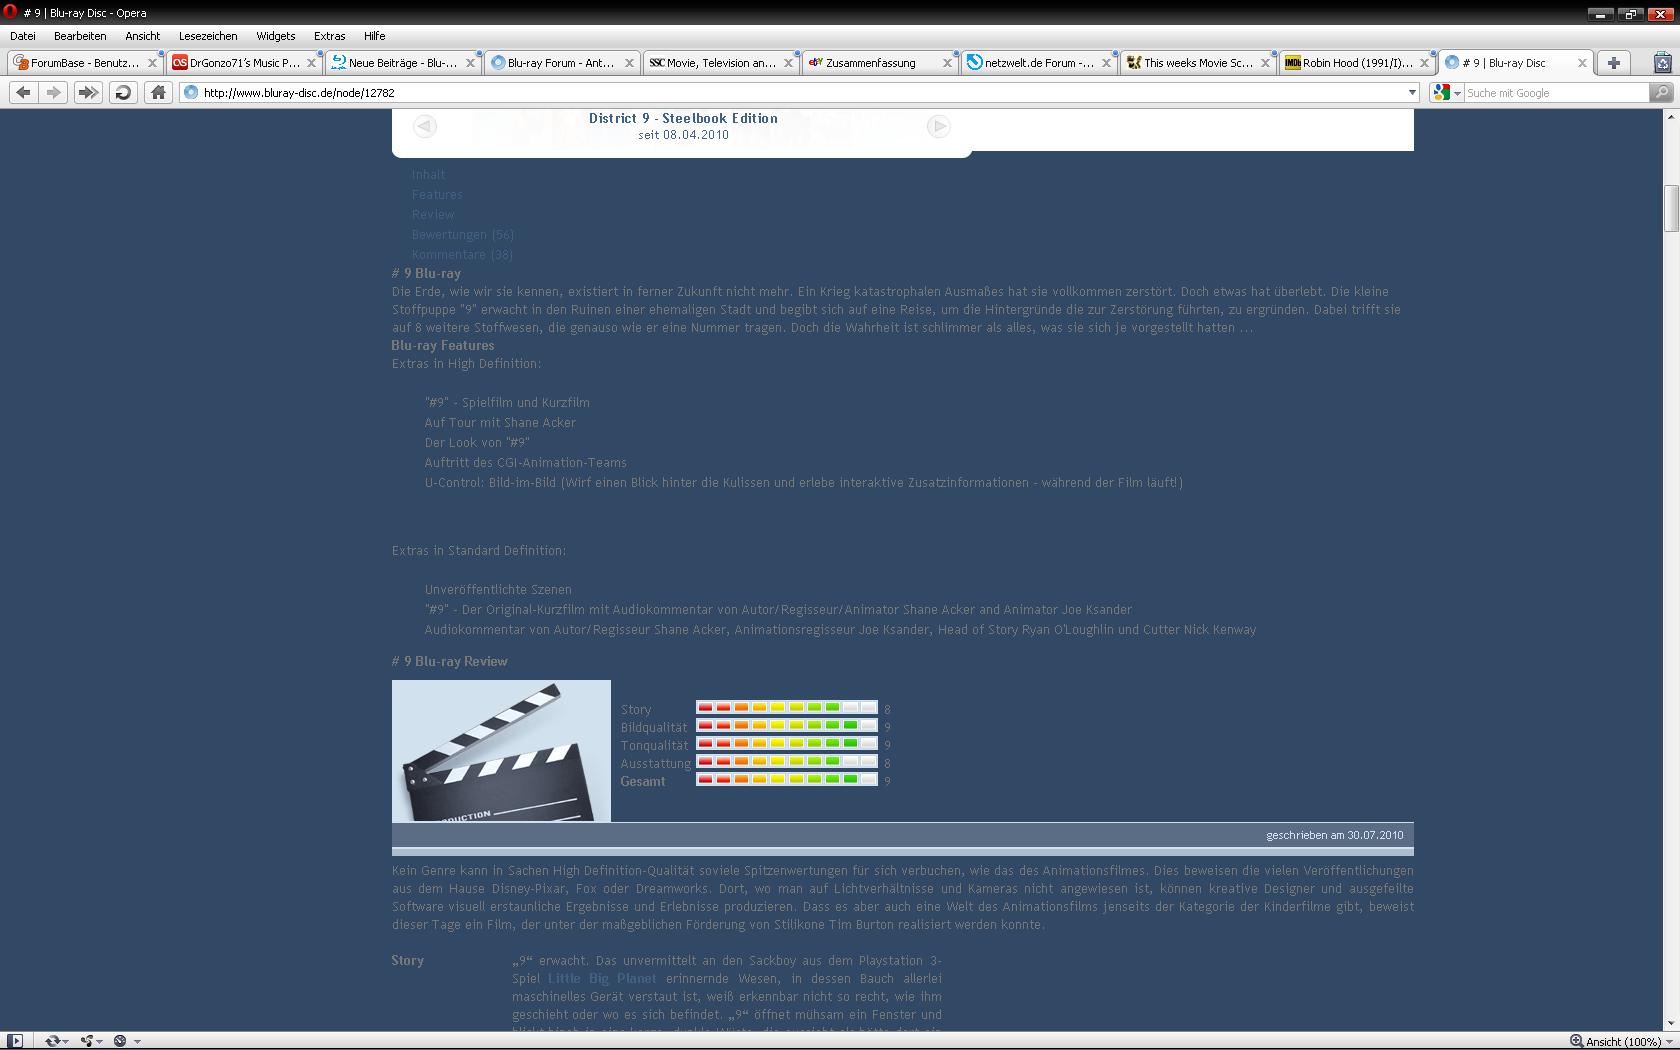Click the vertical scrollbar thumb
This screenshot has height=1050, width=1680.
pos(1671,209)
